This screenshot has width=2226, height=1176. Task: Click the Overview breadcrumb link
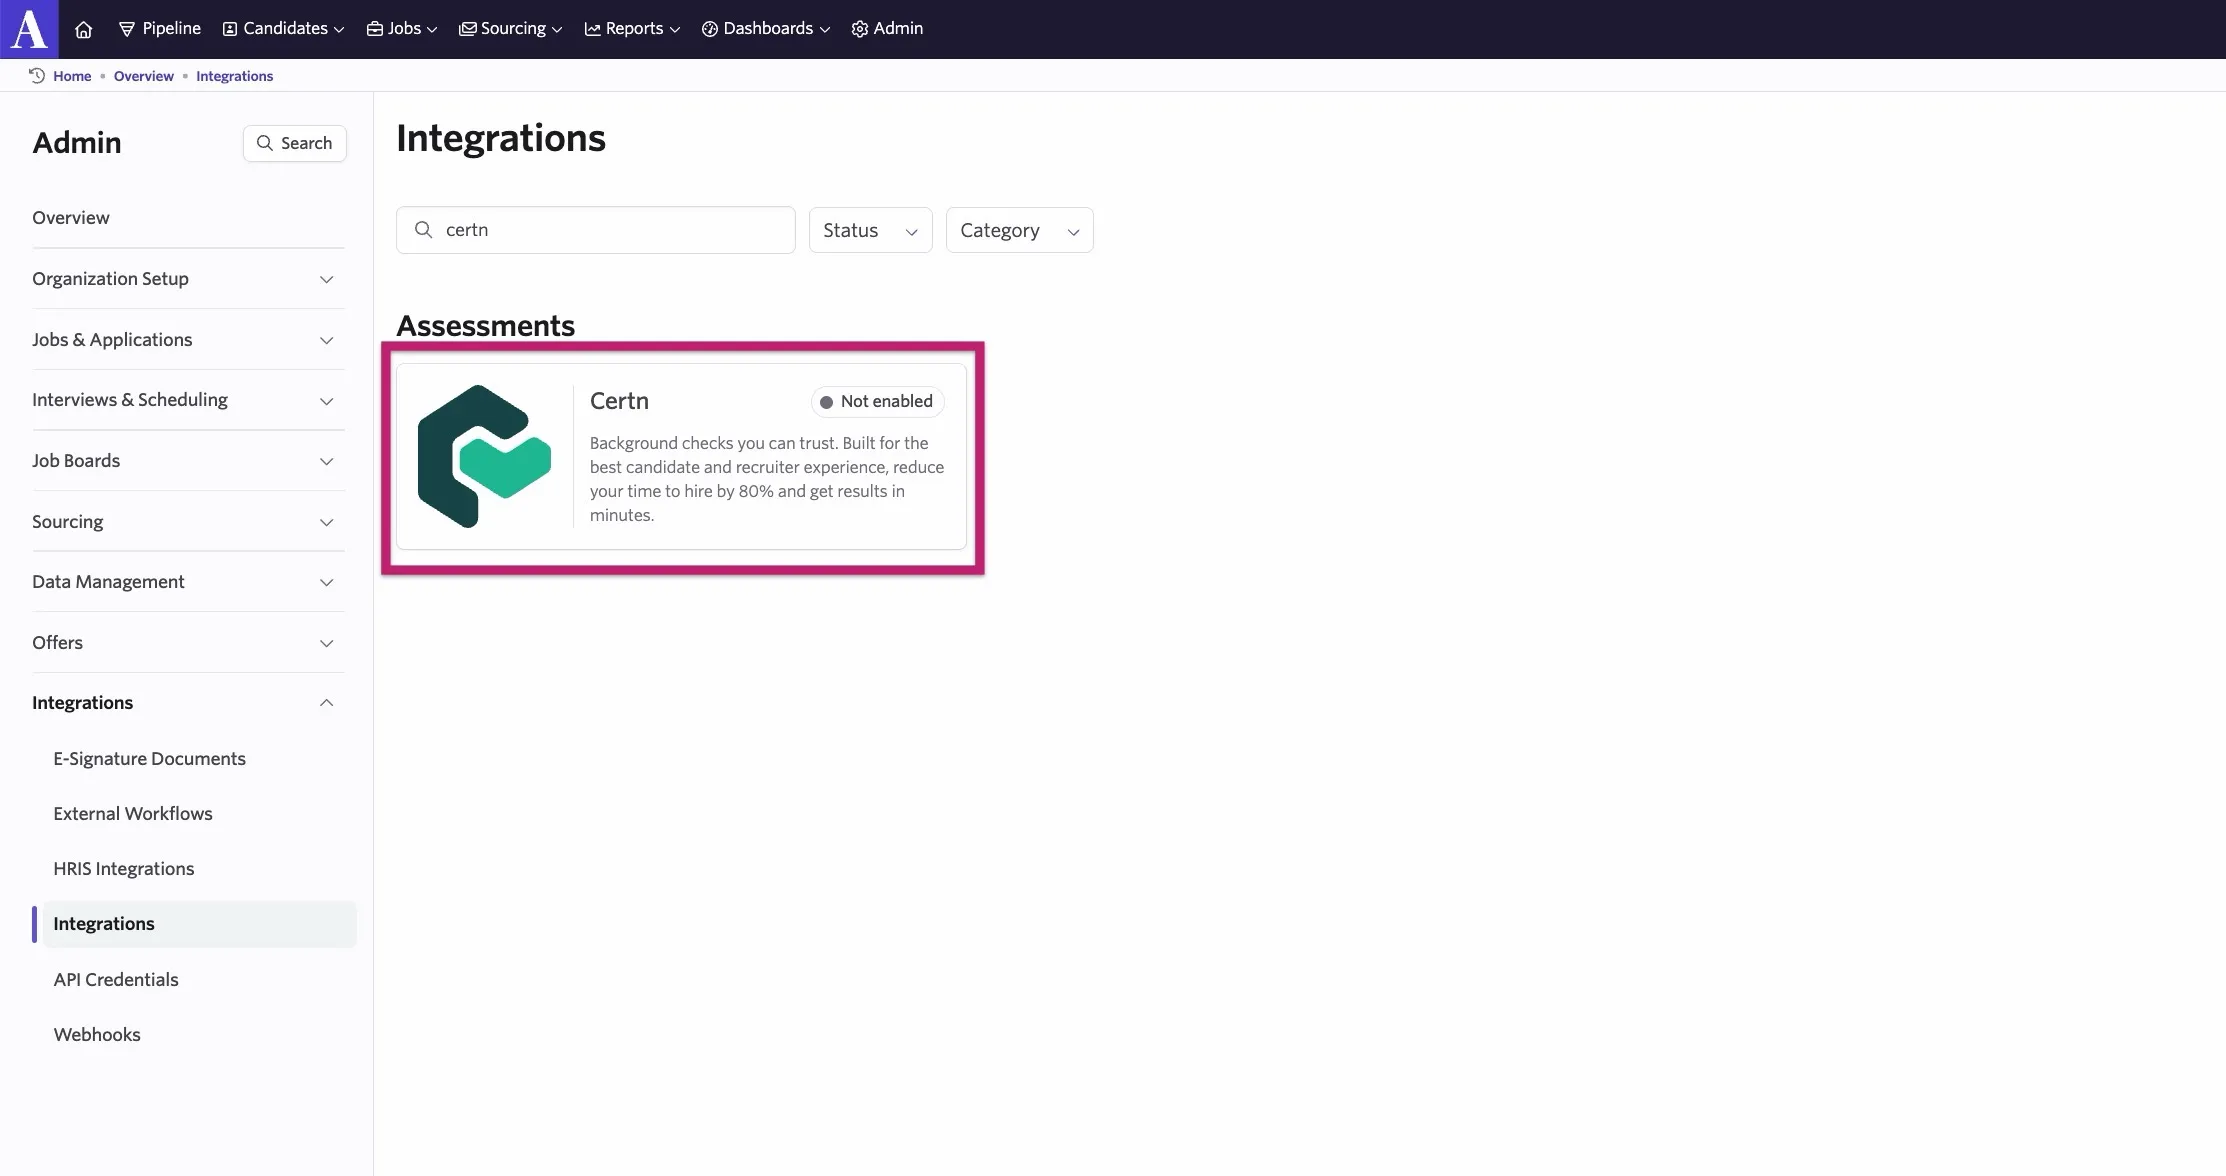(143, 76)
